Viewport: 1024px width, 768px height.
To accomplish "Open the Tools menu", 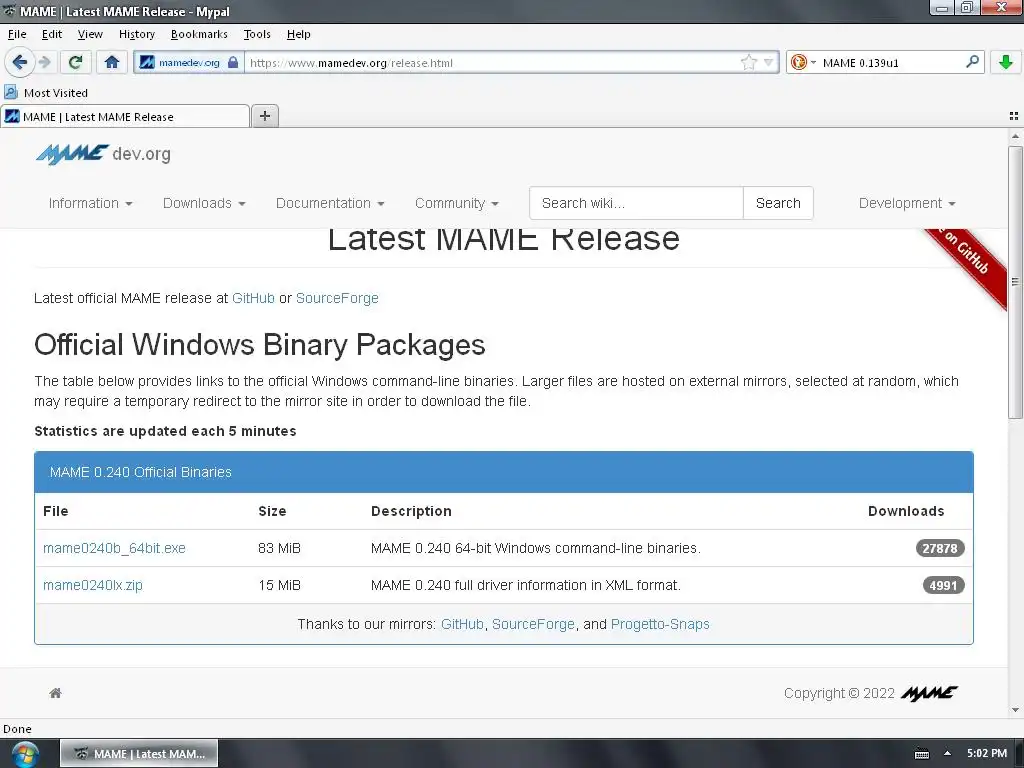I will [257, 34].
